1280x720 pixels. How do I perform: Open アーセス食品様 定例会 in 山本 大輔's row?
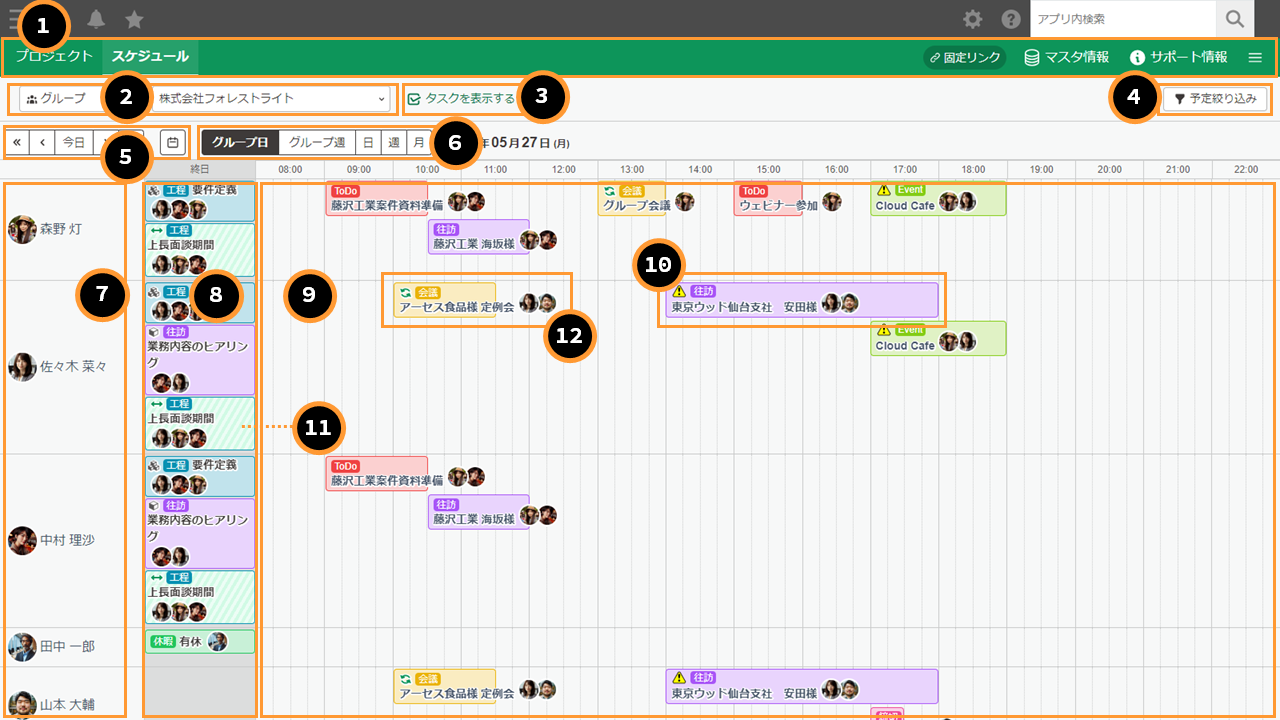pyautogui.click(x=445, y=686)
